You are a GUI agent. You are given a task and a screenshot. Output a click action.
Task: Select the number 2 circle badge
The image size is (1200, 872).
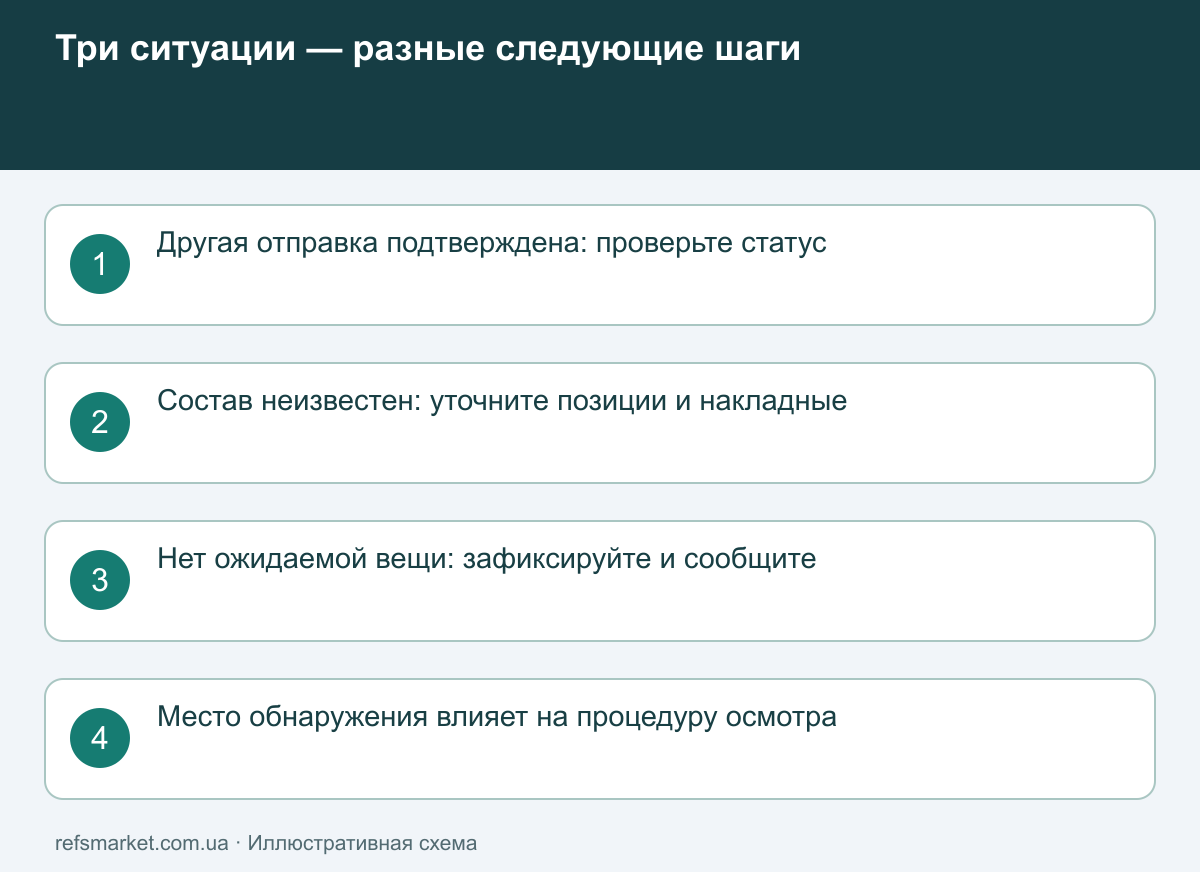tap(100, 422)
